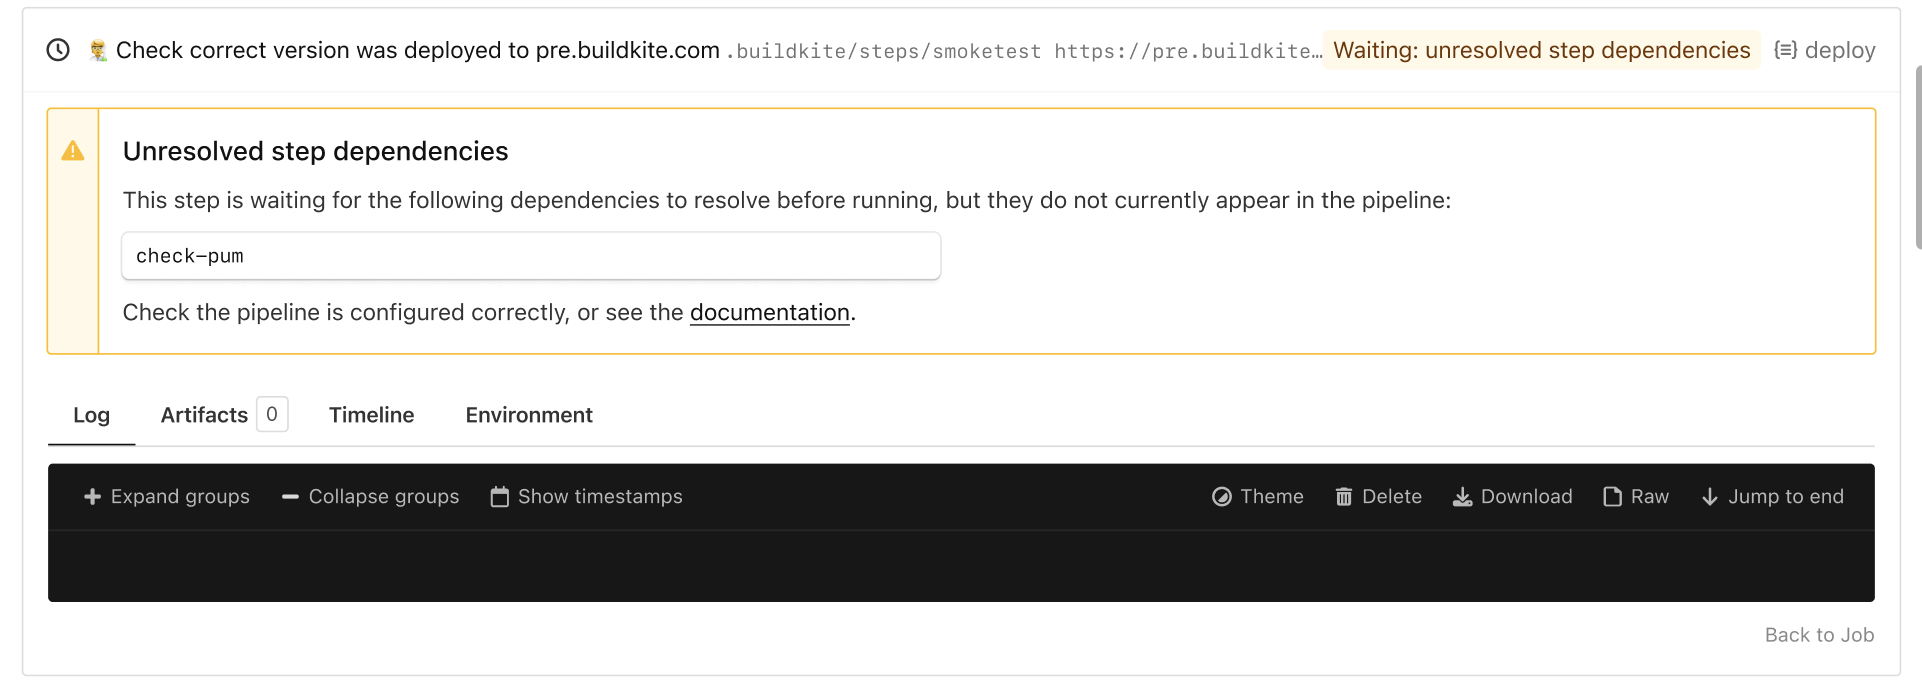Screen dimensions: 1922x686
Task: Collapse groups in the log output
Action: click(371, 497)
